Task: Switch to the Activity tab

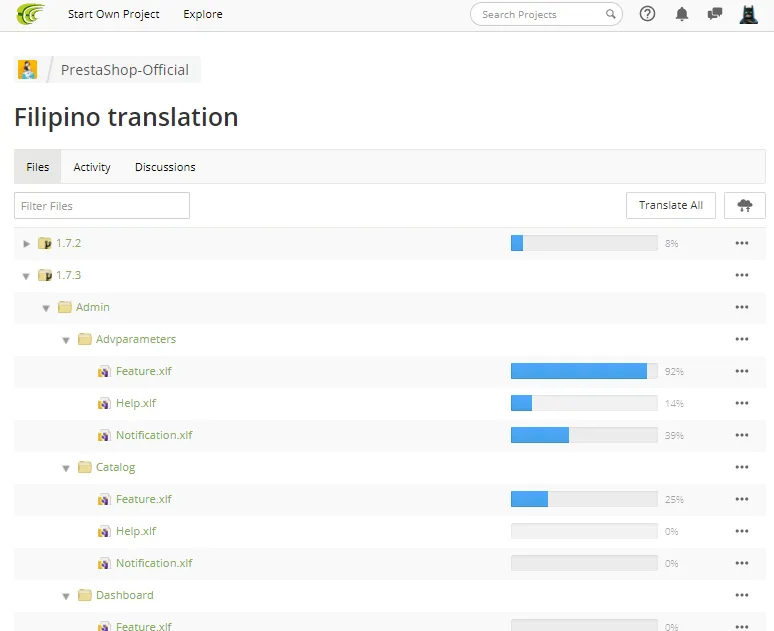Action: 92,167
